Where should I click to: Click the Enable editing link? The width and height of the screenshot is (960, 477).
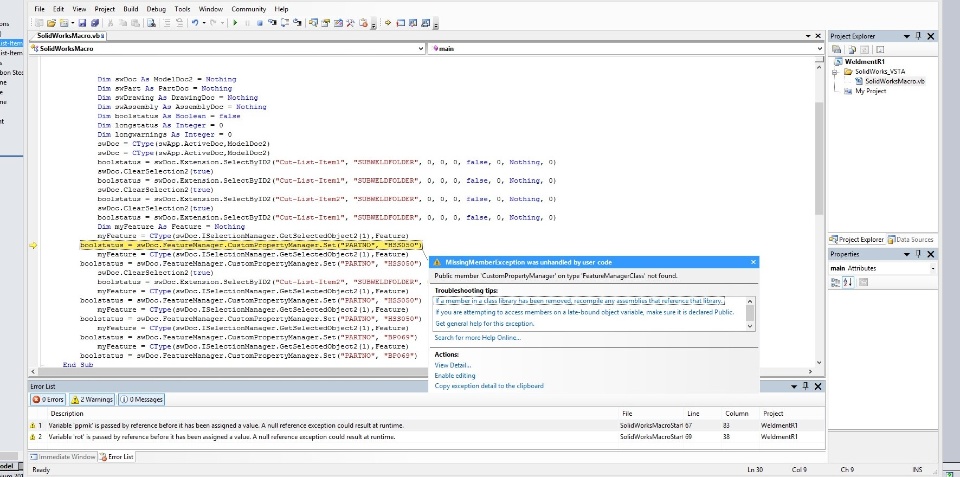tap(455, 375)
